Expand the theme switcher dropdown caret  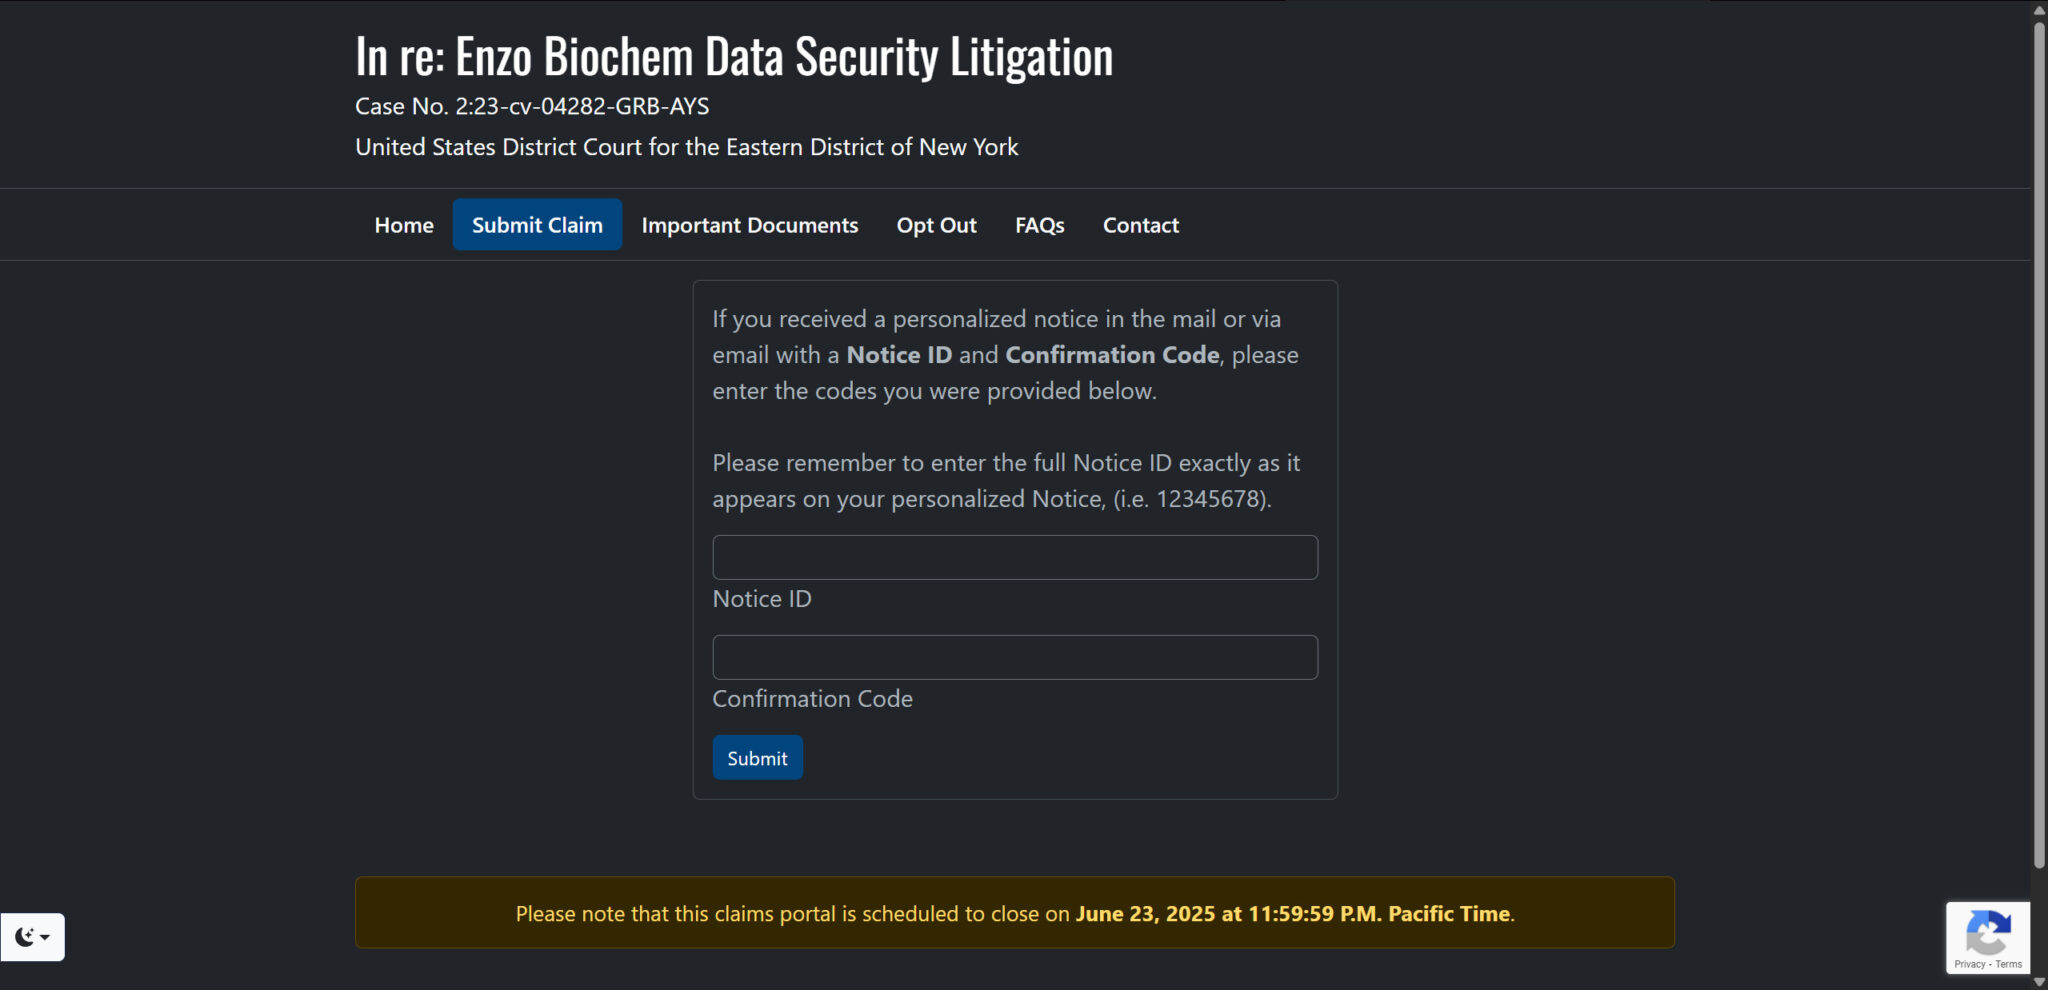[45, 937]
